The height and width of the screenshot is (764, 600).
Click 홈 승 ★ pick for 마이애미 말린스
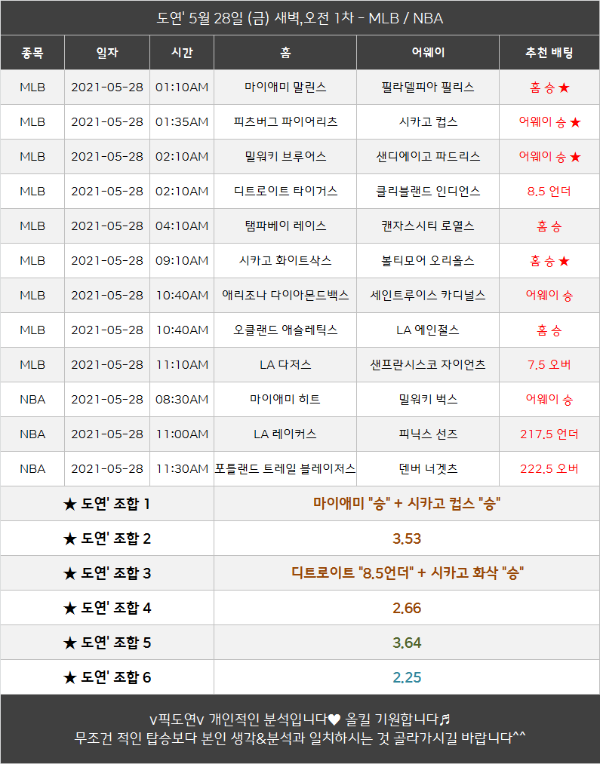(x=549, y=88)
